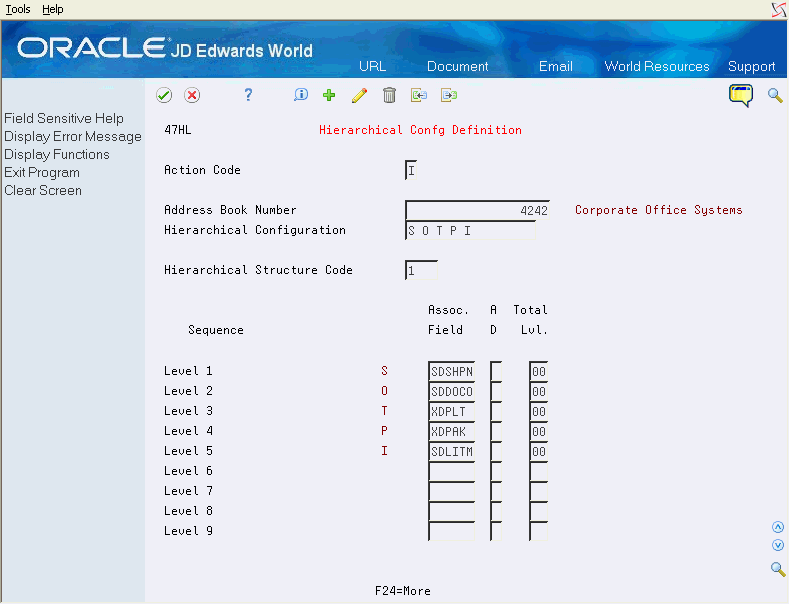
Task: Click the green plus Add icon
Action: click(329, 95)
